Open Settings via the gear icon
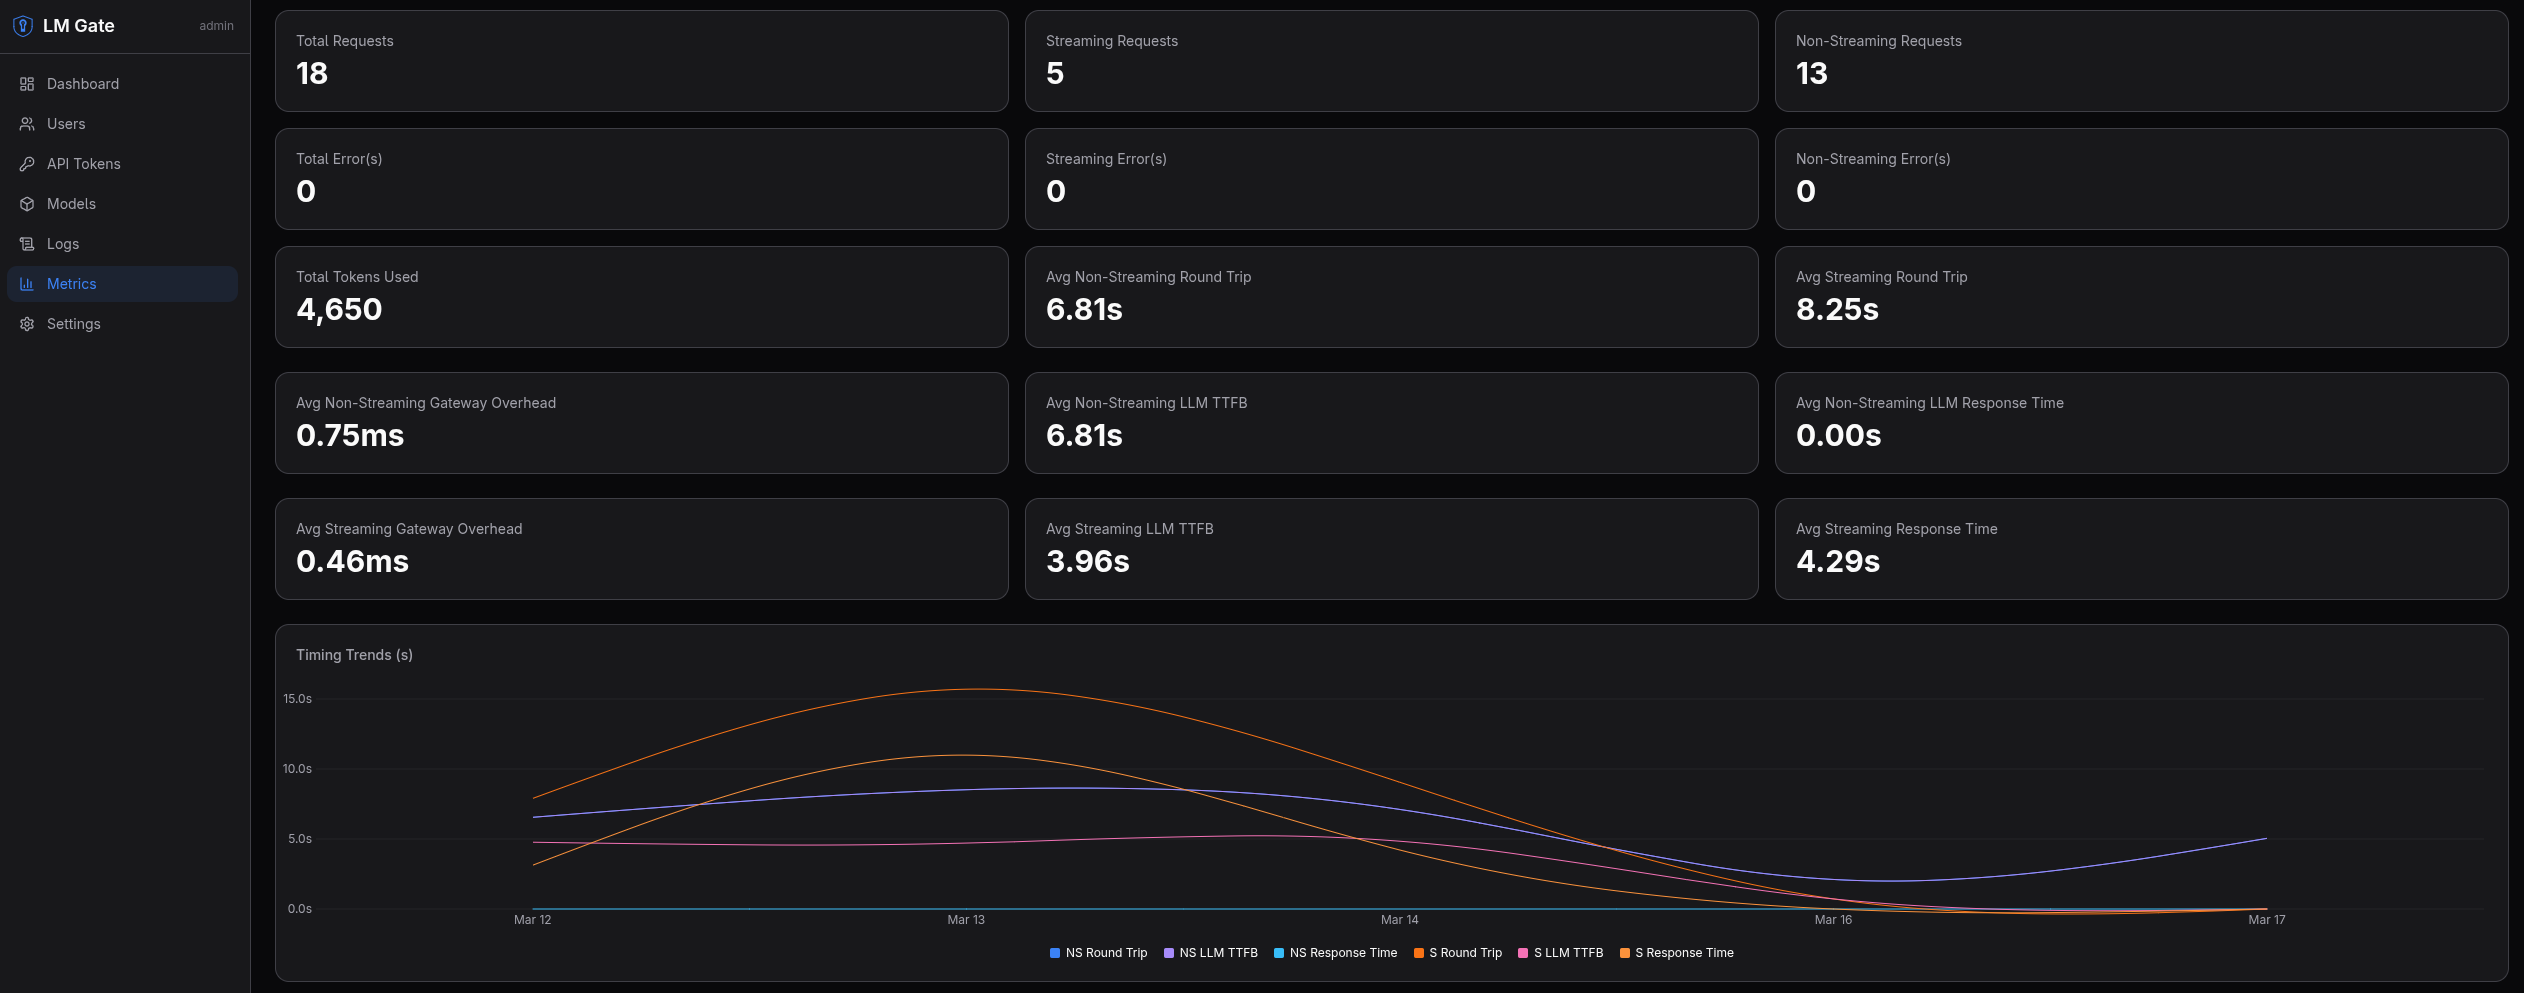 27,324
